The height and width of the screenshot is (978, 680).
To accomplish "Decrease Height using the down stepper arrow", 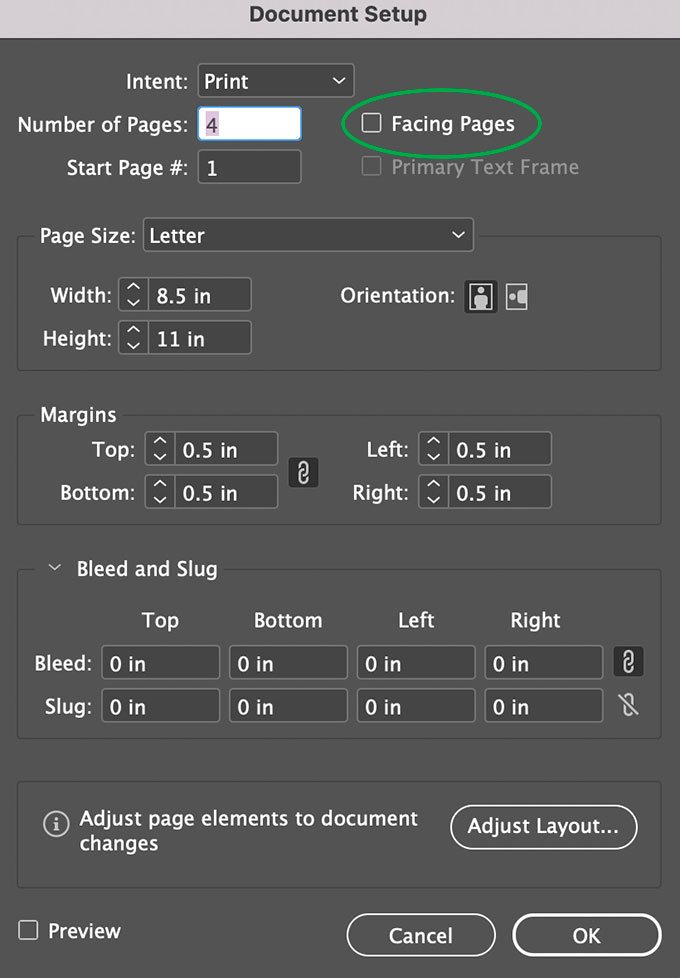I will click(x=133, y=343).
